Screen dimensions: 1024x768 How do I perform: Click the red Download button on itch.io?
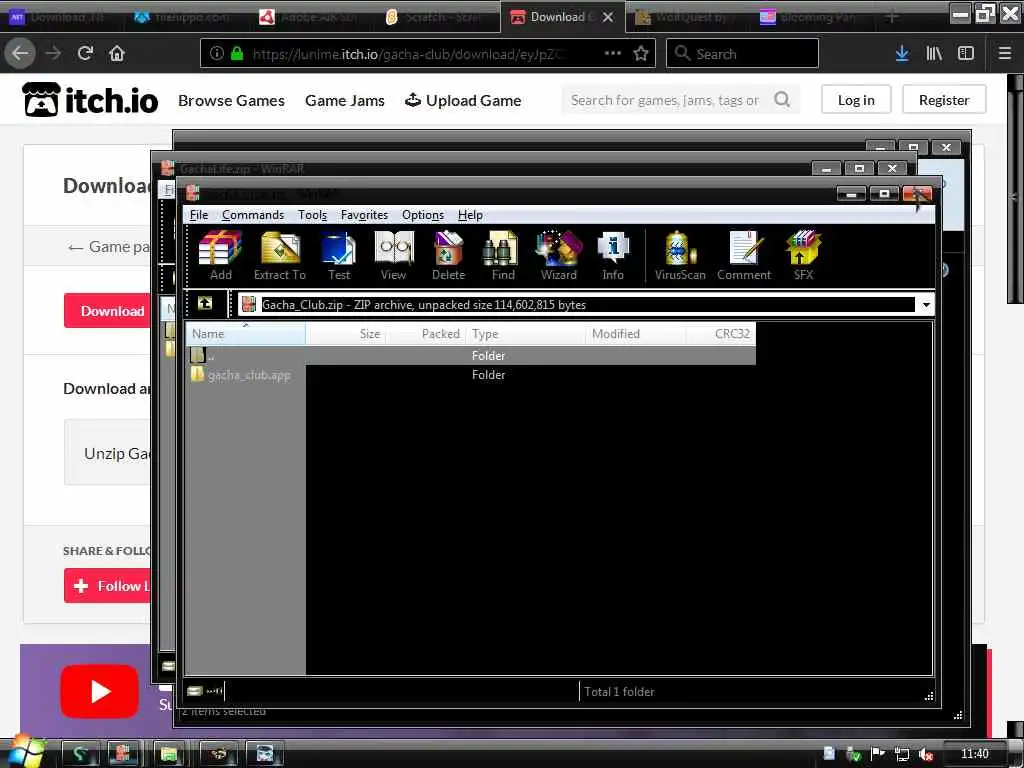pyautogui.click(x=108, y=311)
